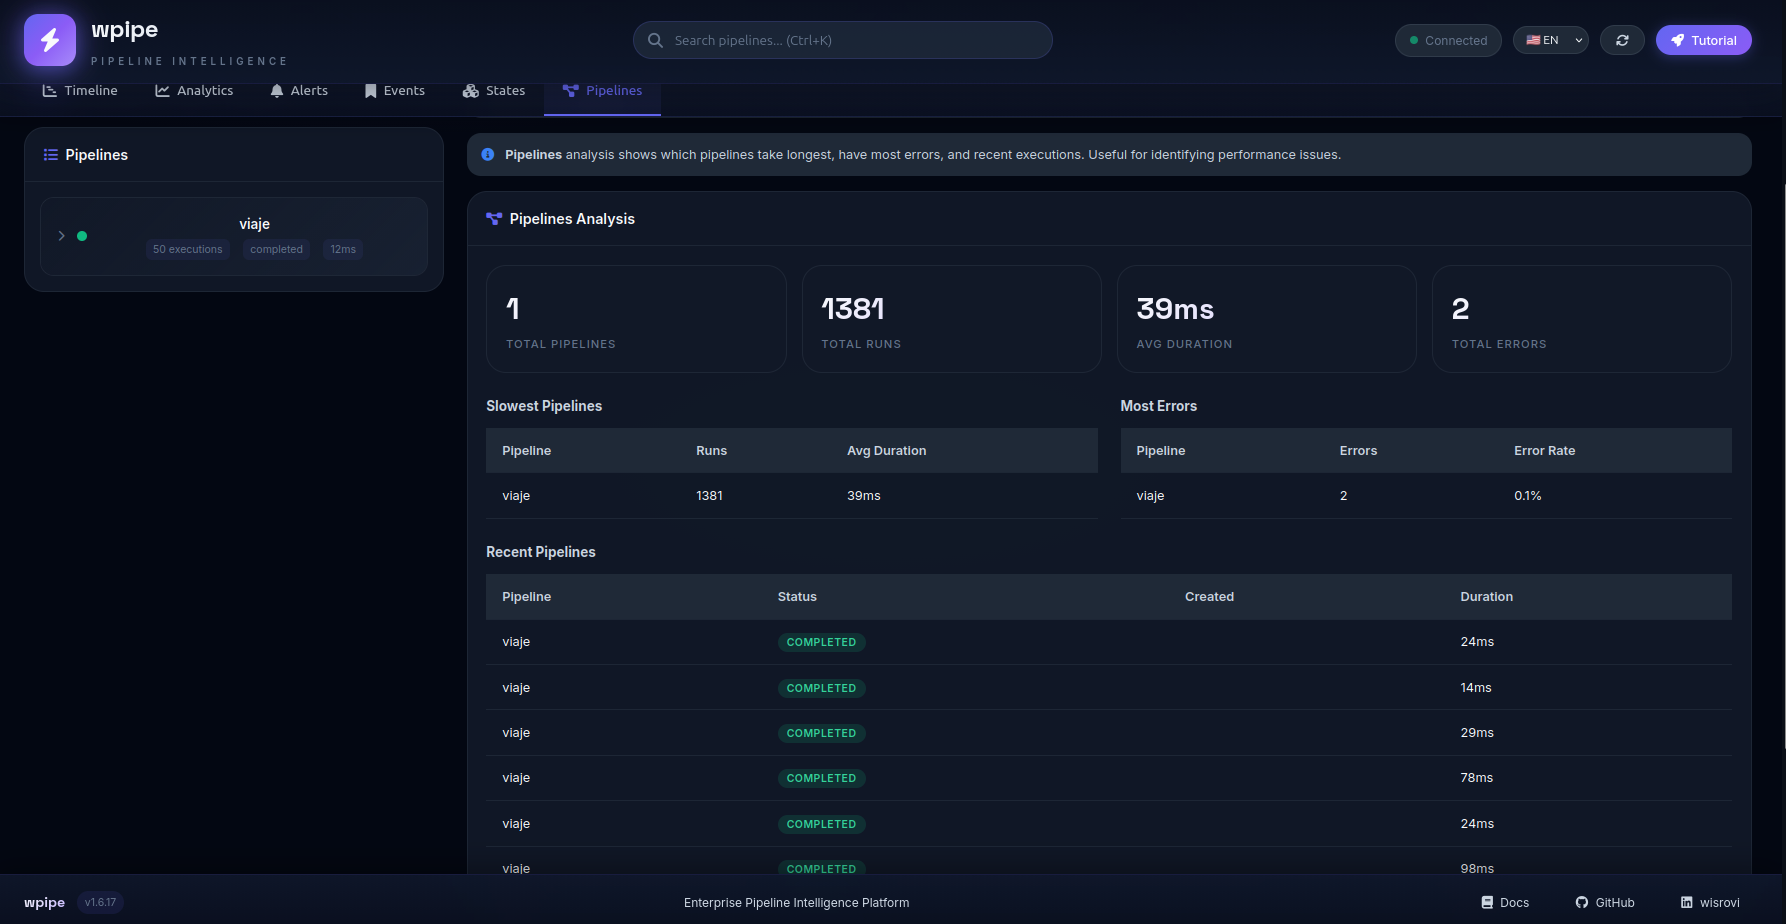
Task: Focus the Search pipelines input field
Action: (843, 40)
